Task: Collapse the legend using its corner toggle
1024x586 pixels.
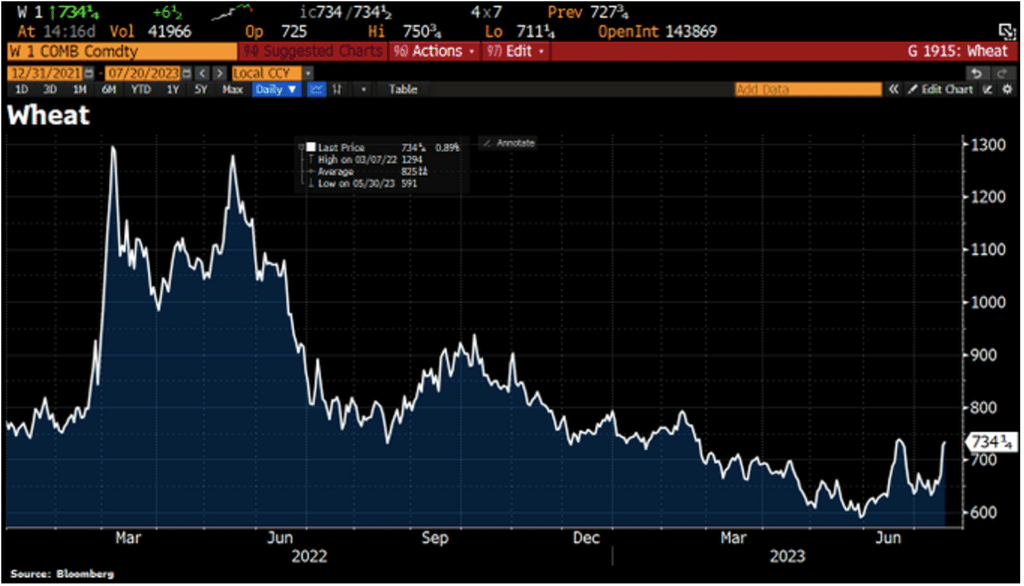Action: pos(301,147)
